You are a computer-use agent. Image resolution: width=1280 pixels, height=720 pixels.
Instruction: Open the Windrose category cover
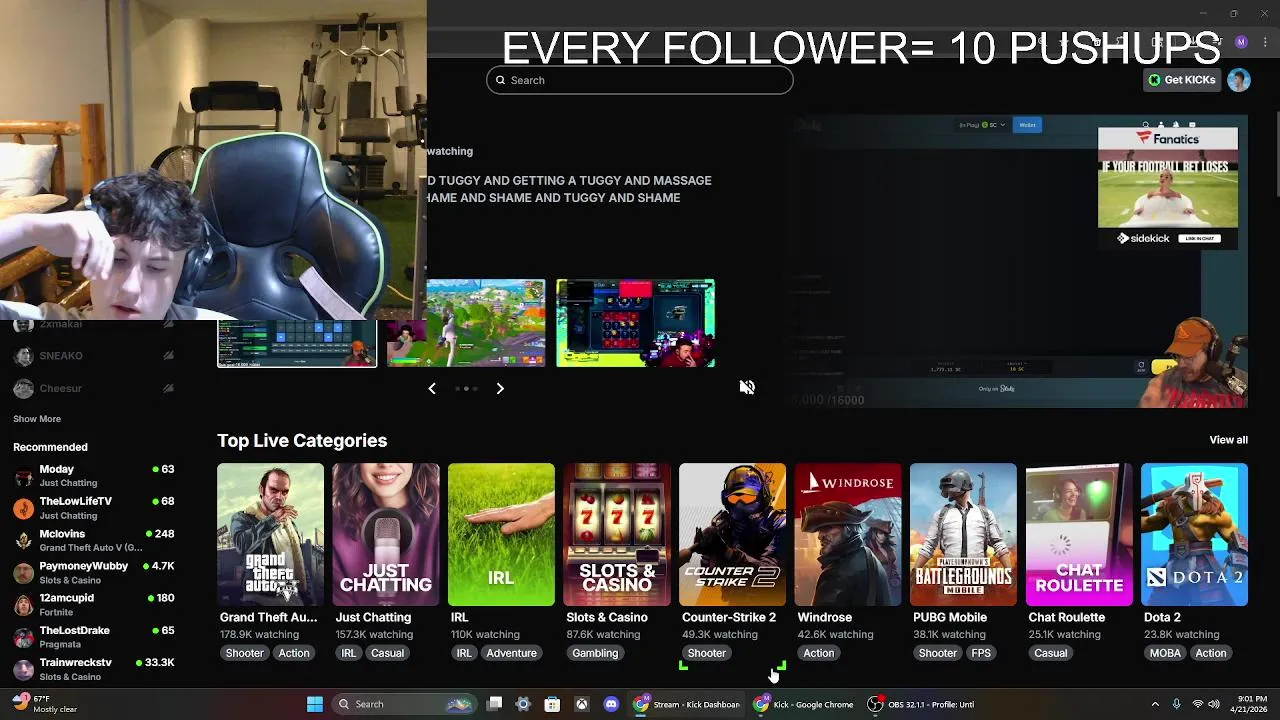(848, 534)
